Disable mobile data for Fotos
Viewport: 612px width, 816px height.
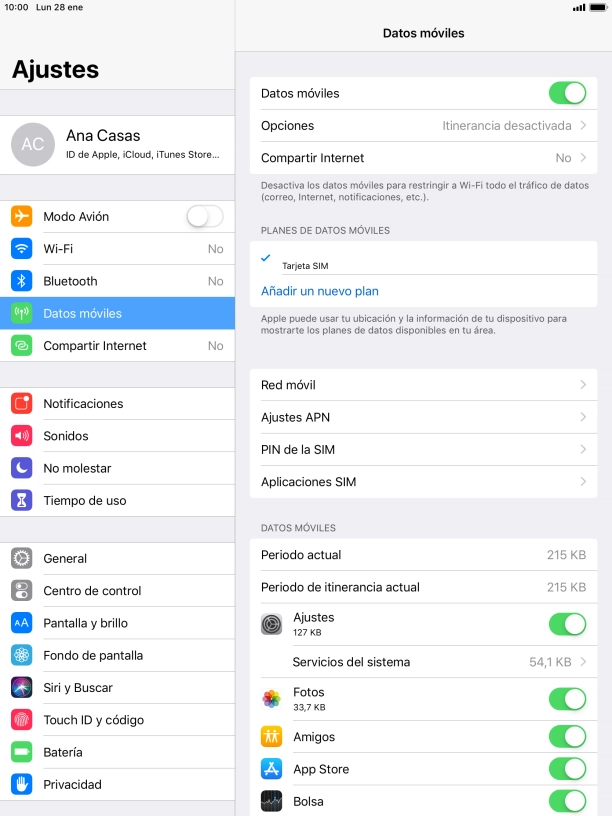[x=567, y=699]
